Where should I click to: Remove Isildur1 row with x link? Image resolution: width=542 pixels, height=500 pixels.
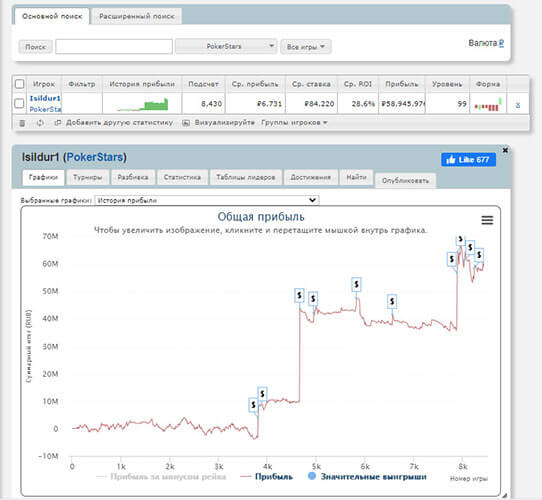517,104
